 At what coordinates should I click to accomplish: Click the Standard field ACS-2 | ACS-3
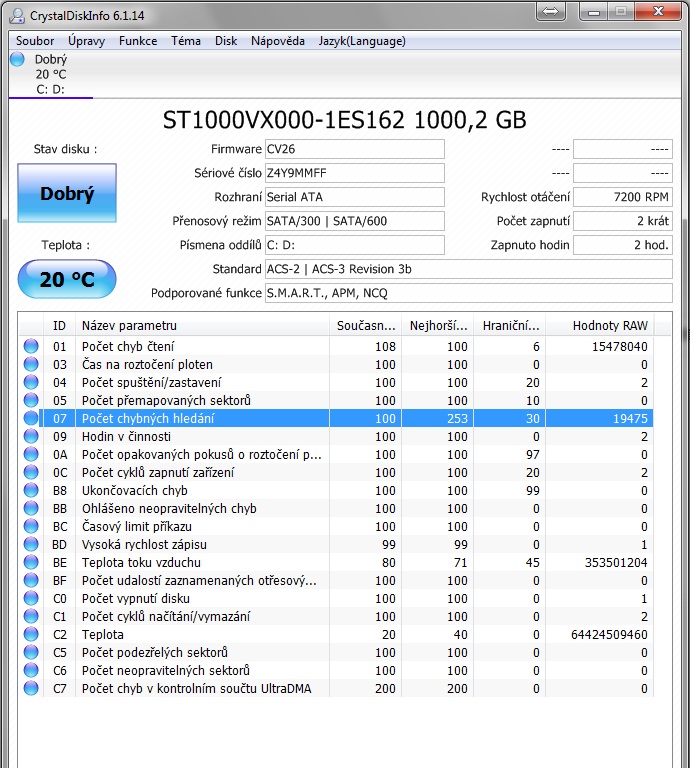(468, 269)
